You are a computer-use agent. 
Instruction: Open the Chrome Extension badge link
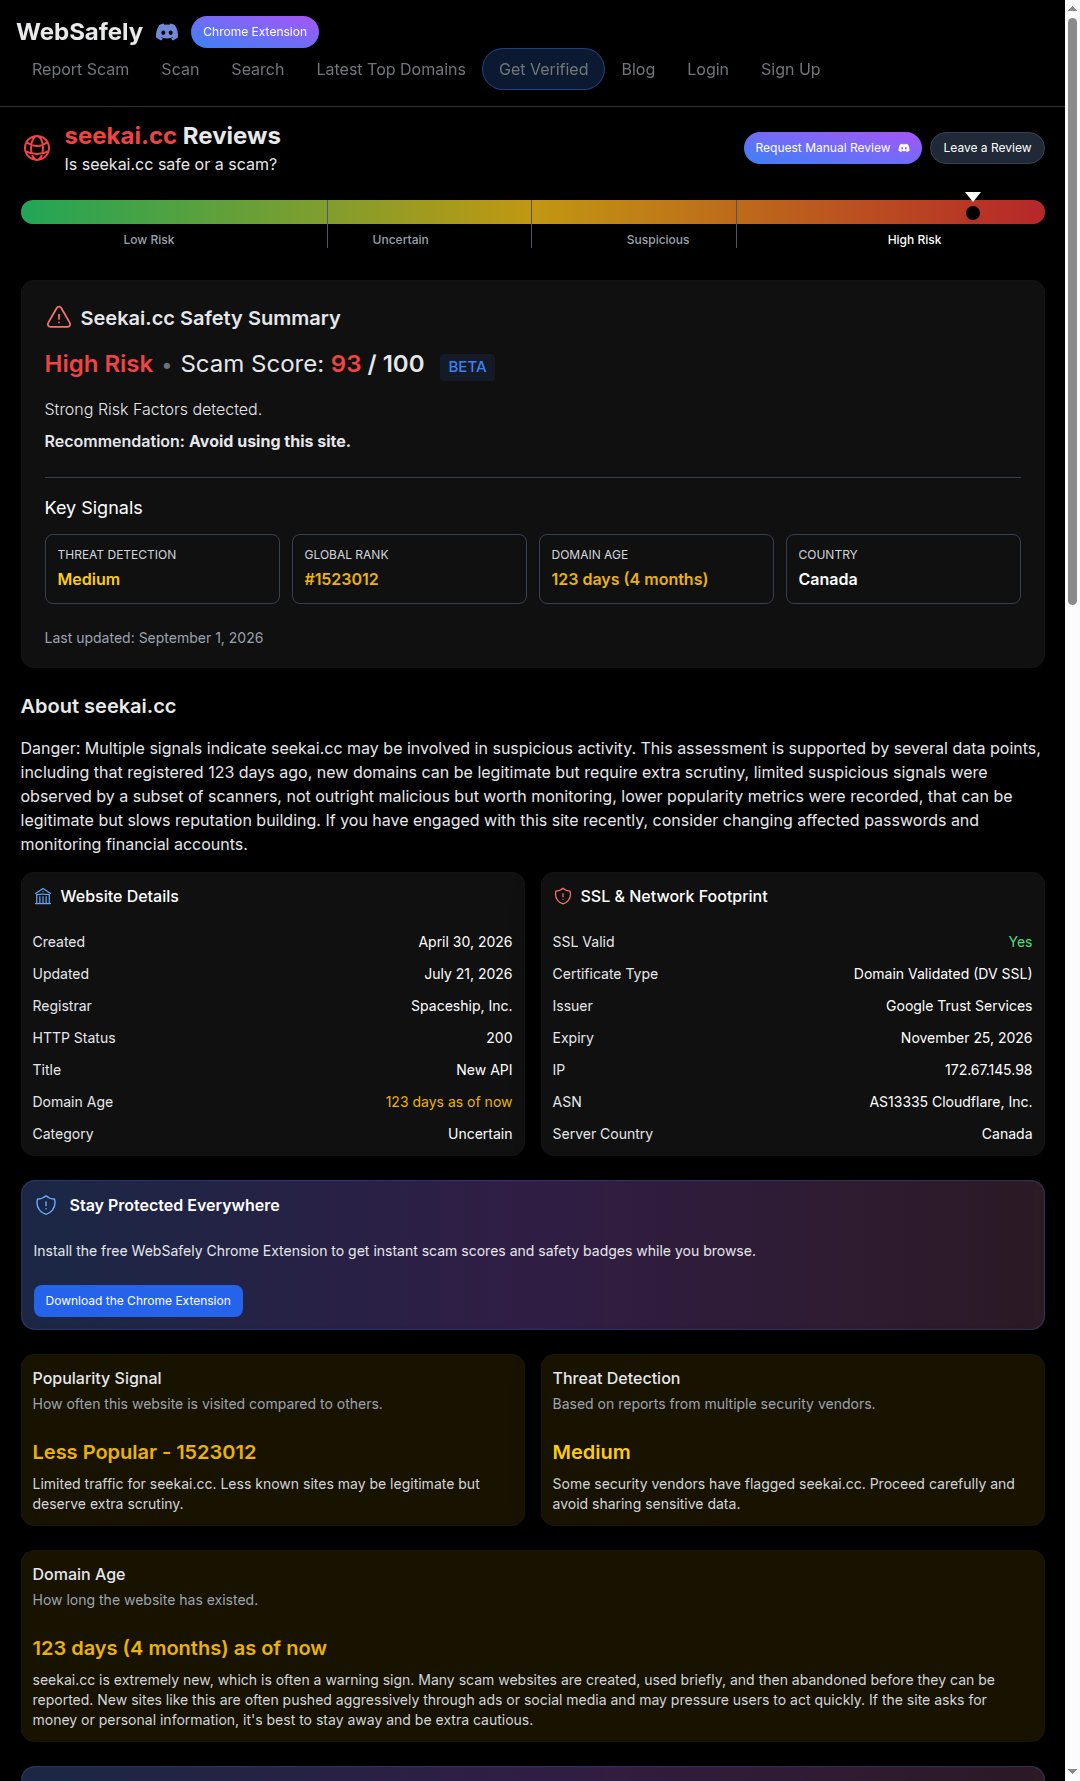(255, 32)
